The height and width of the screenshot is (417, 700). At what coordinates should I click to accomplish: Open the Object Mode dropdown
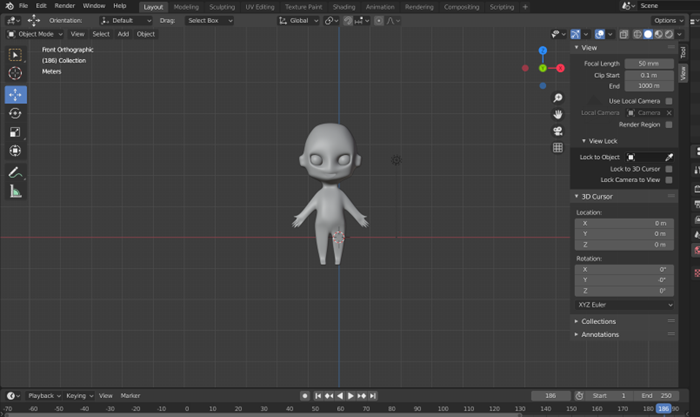pyautogui.click(x=35, y=34)
